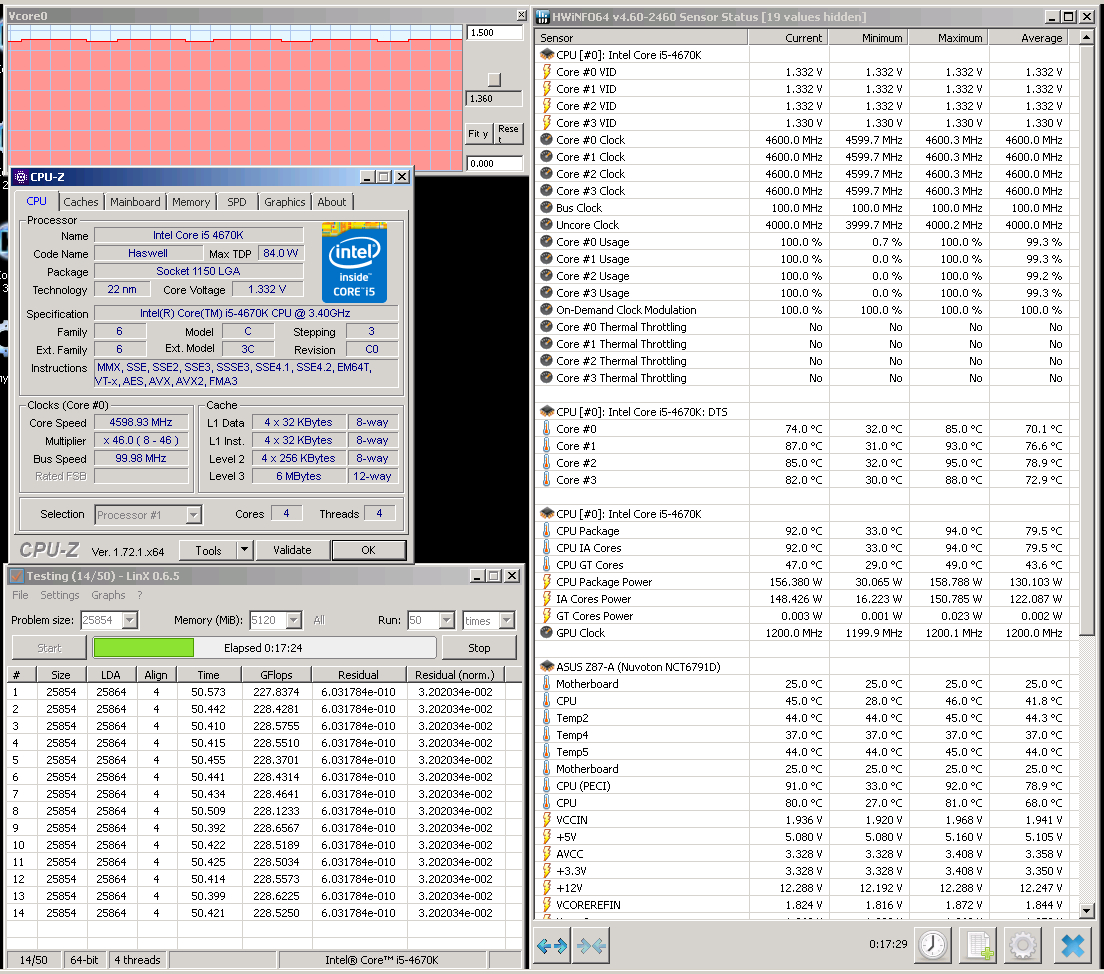This screenshot has width=1104, height=974.
Task: Switch to the Memory tab in CPU-Z
Action: 192,202
